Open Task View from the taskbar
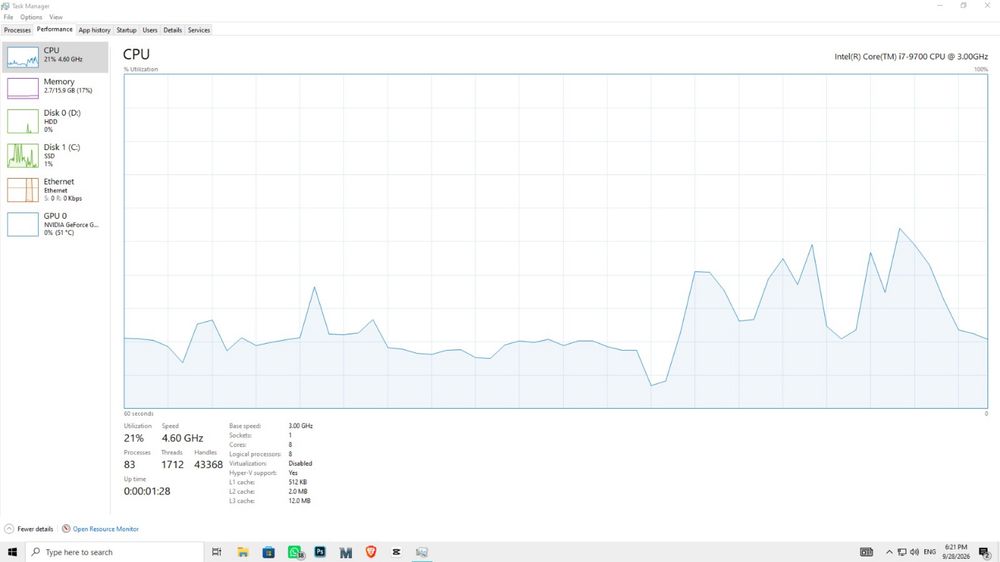1000x562 pixels. (x=217, y=552)
